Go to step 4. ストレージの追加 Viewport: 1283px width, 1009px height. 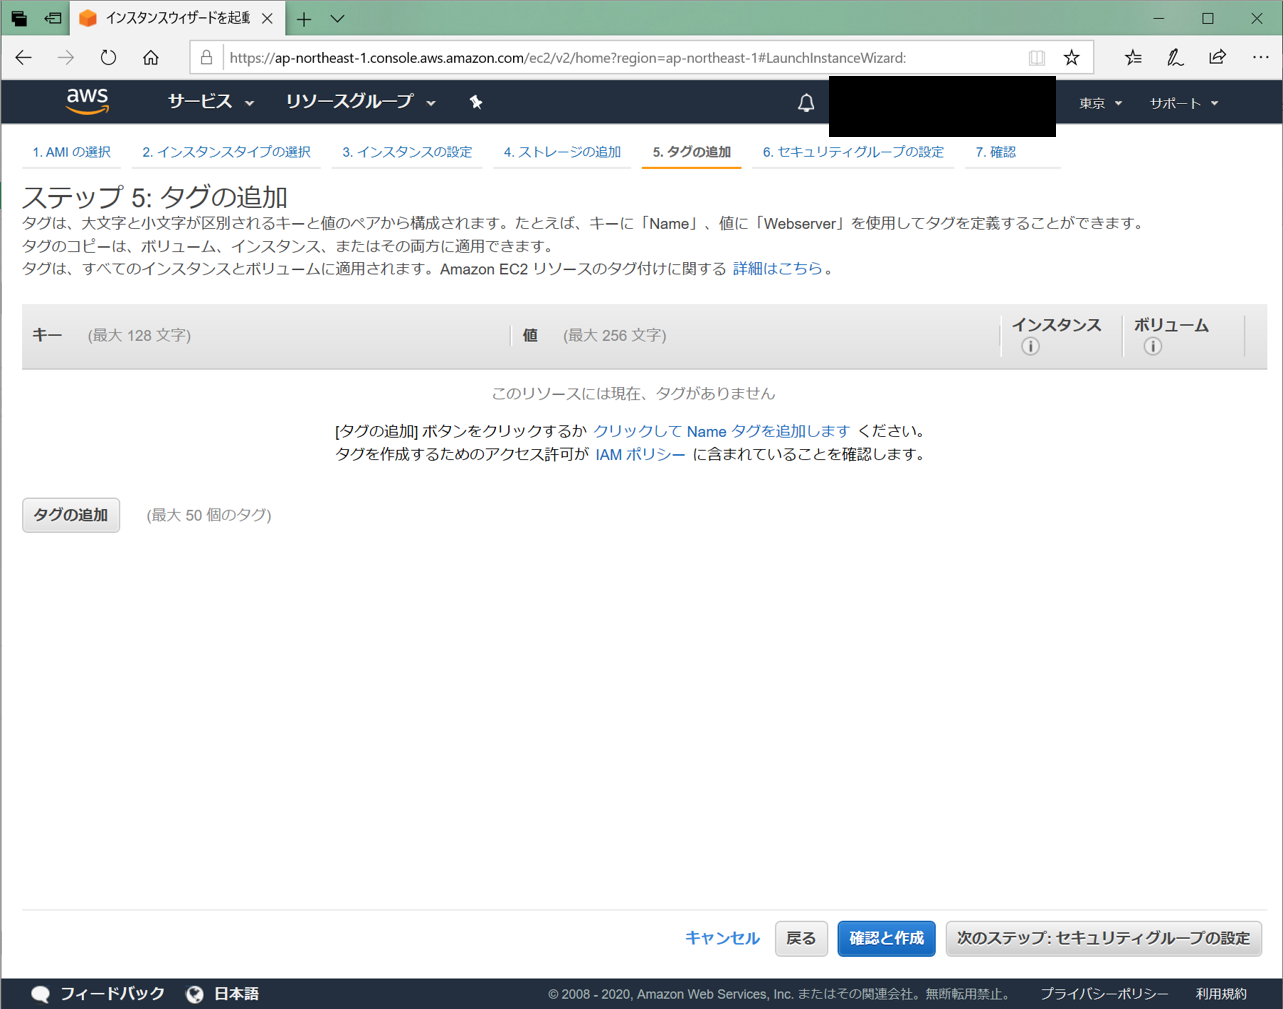[x=562, y=152]
